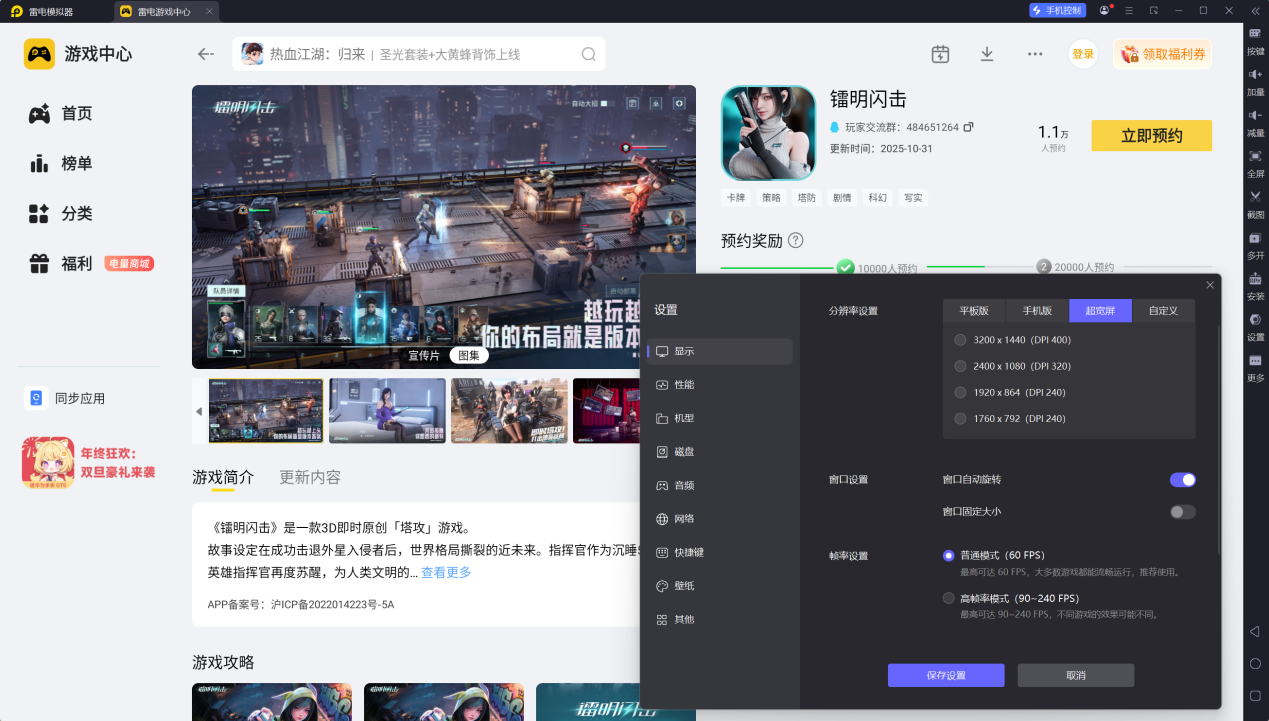
Task: Click the 全屏 fullscreen icon
Action: point(1255,156)
